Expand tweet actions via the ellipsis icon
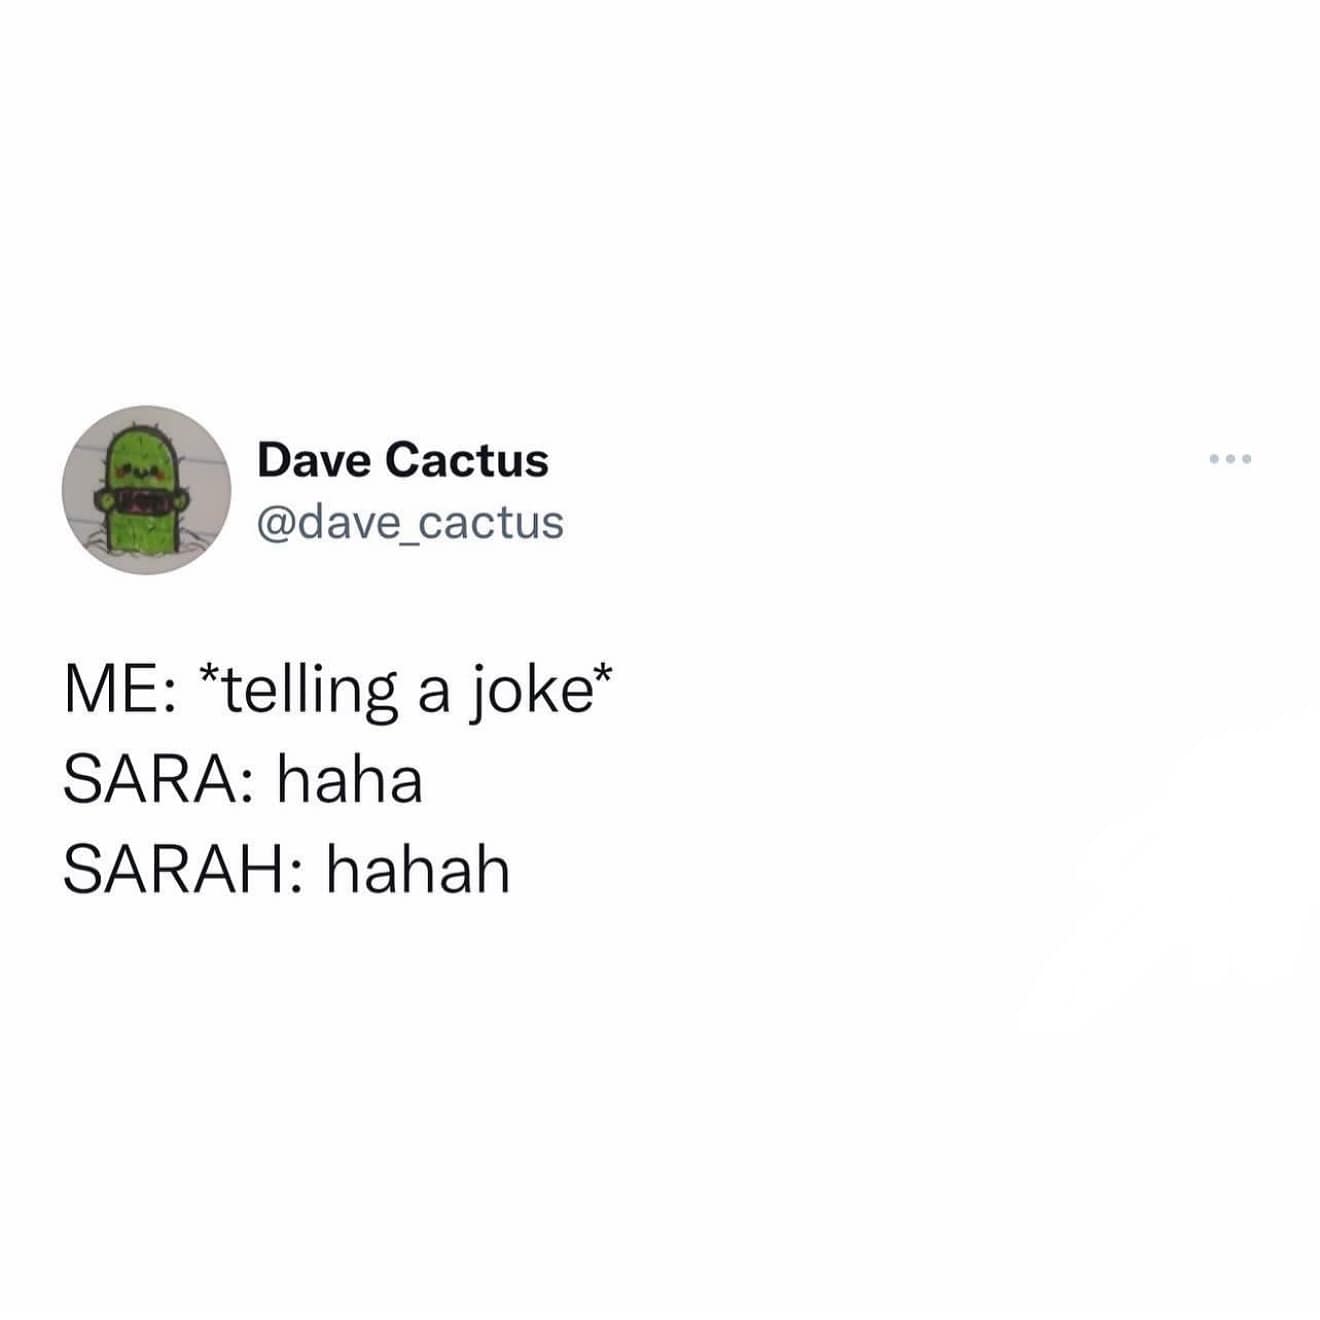 1230,460
